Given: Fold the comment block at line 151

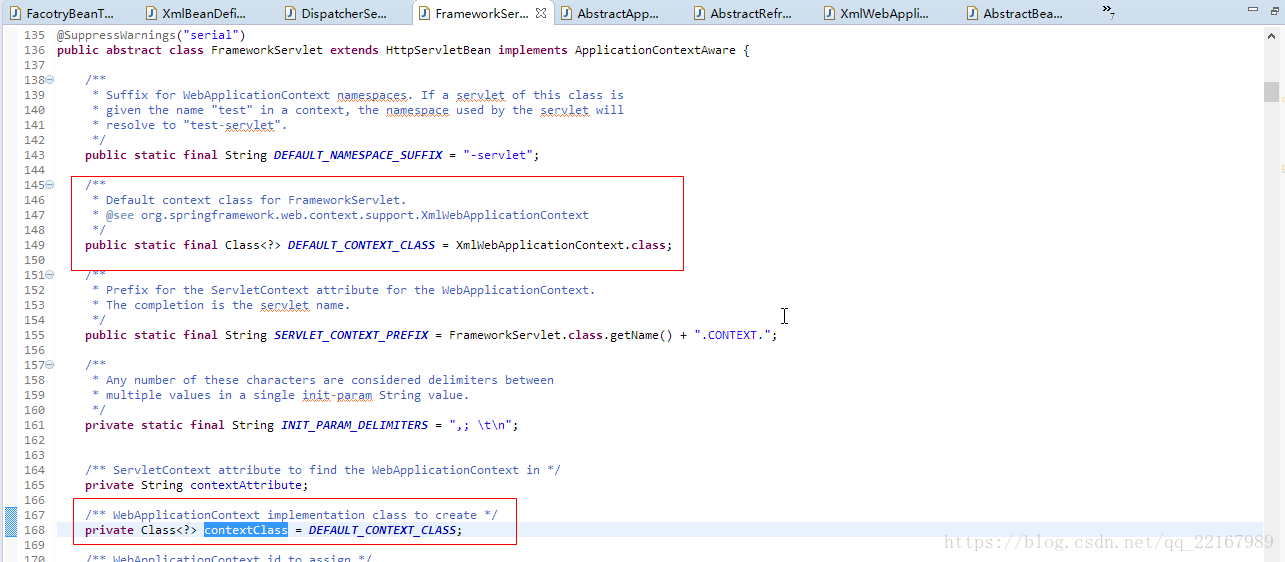Looking at the screenshot, I should (50, 275).
